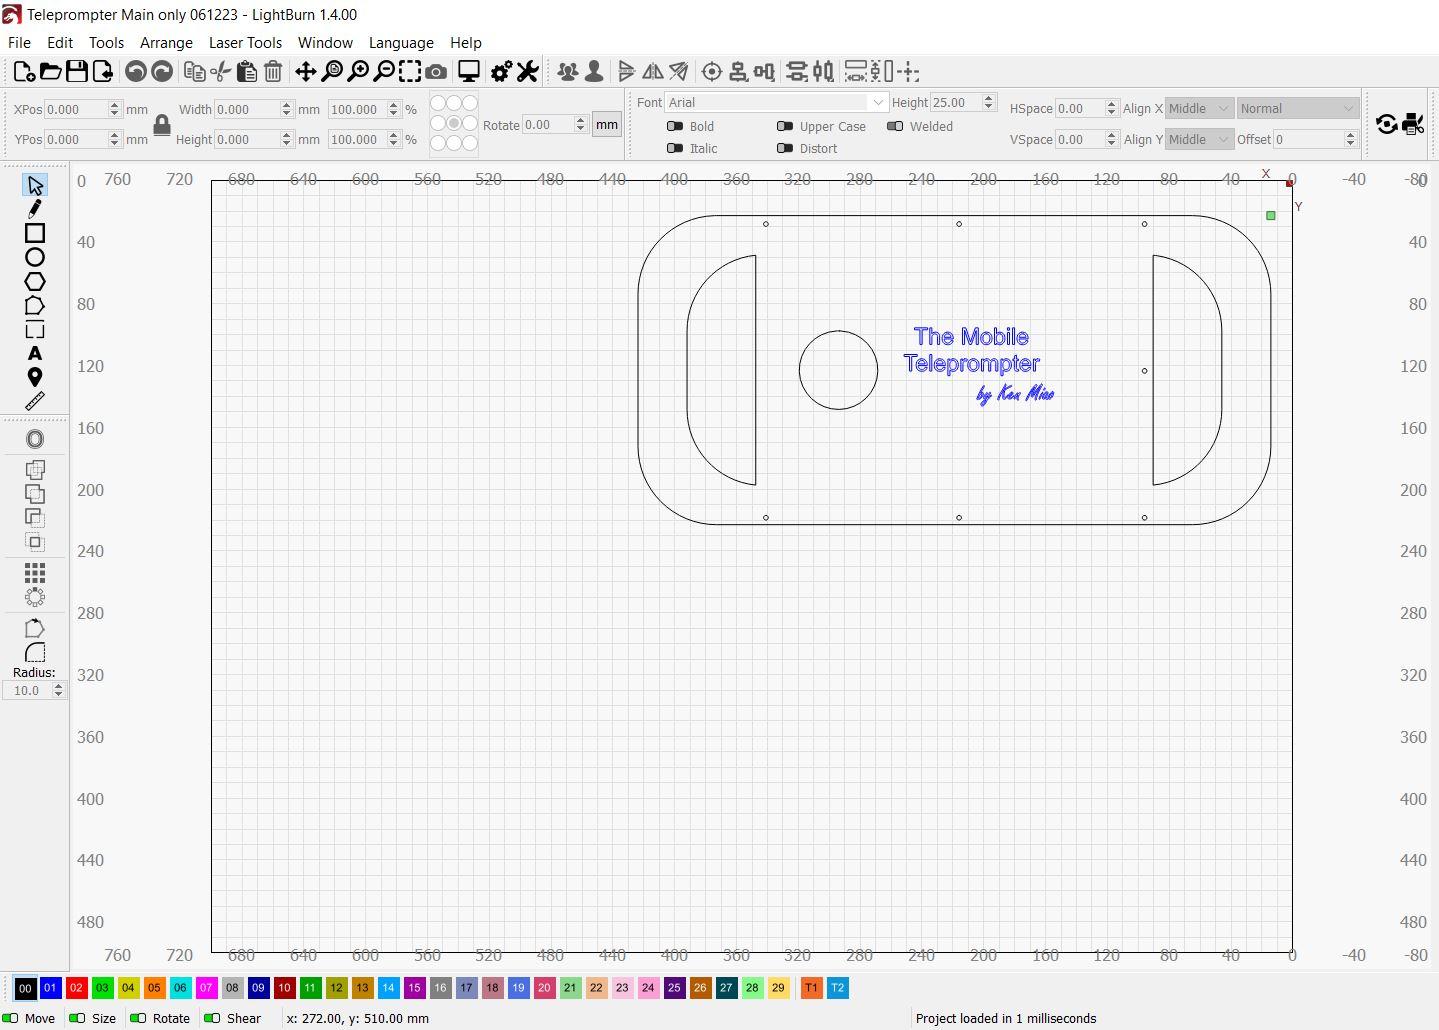Image resolution: width=1439 pixels, height=1030 pixels.
Task: Open the Language menu
Action: coord(401,42)
